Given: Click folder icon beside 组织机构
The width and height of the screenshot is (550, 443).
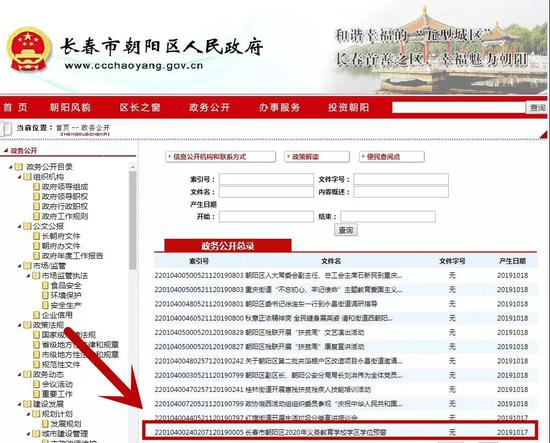Looking at the screenshot, I should click(27, 176).
